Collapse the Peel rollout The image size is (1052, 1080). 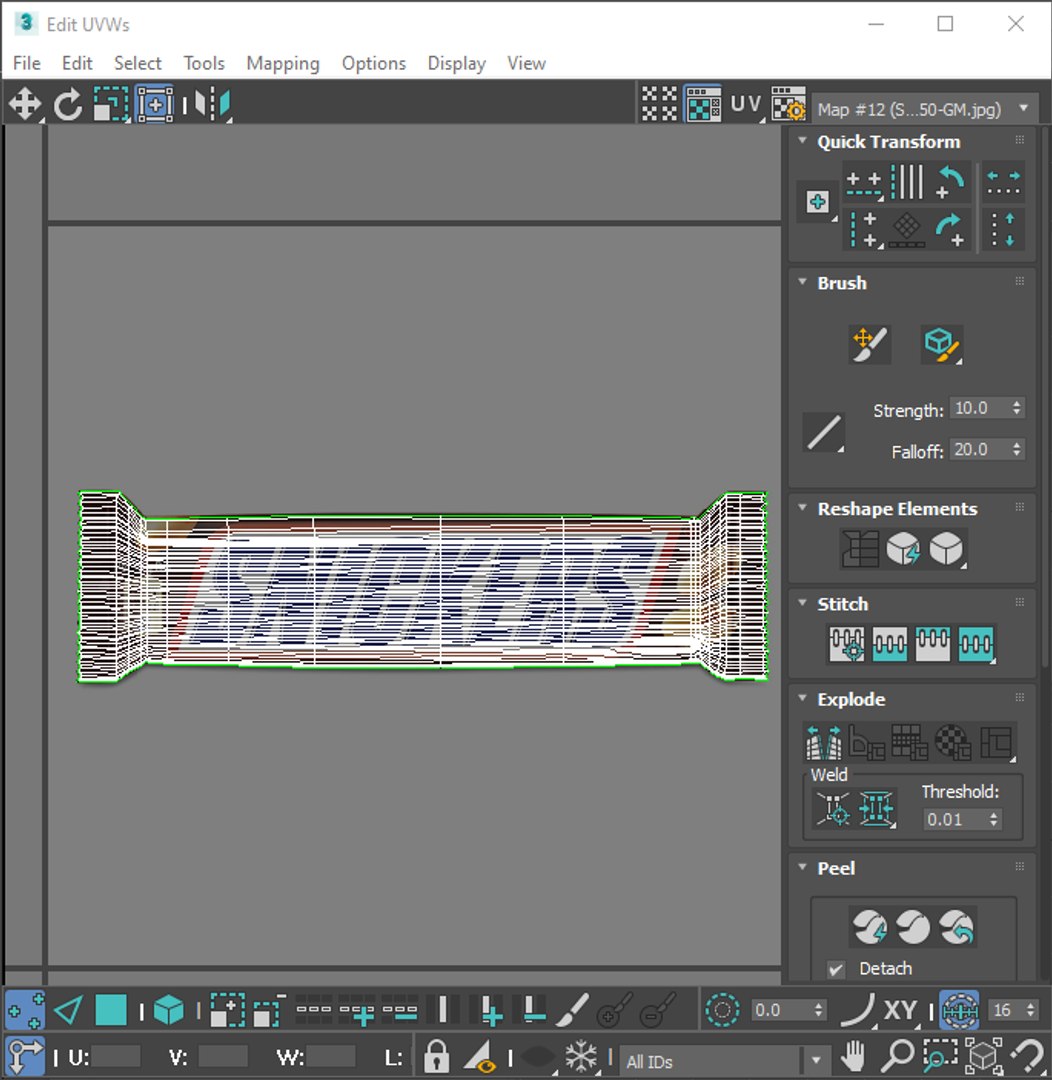[x=802, y=867]
